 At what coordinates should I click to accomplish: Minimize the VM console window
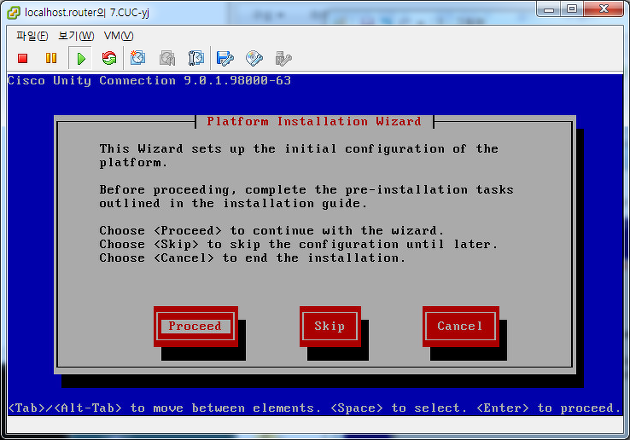point(549,9)
